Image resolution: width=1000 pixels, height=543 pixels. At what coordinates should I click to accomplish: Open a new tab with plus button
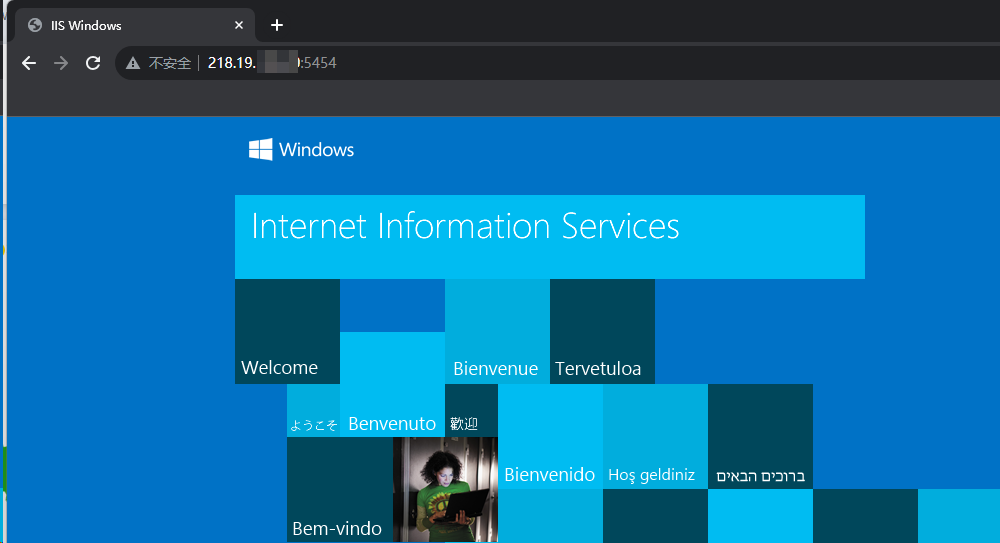(277, 25)
